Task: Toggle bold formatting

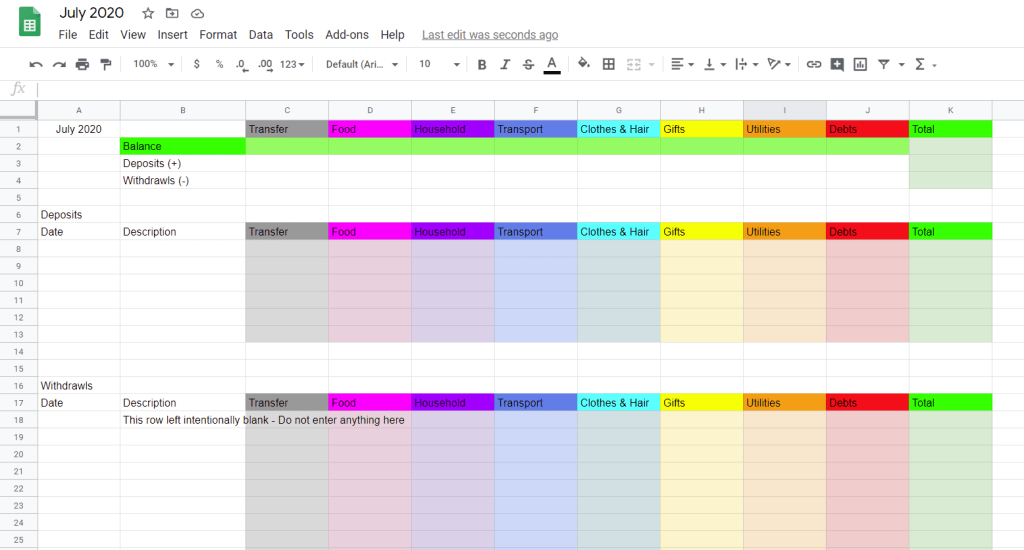Action: (482, 64)
